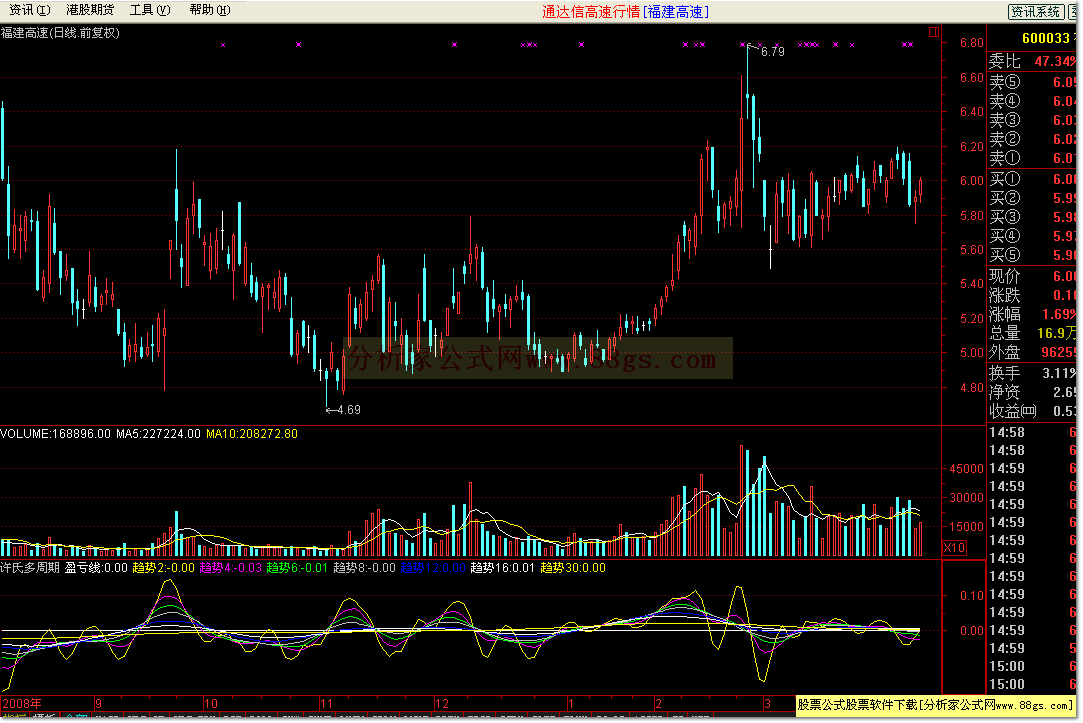The height and width of the screenshot is (723, 1083).
Task: Select the 2008年 timeline label
Action: (21, 704)
